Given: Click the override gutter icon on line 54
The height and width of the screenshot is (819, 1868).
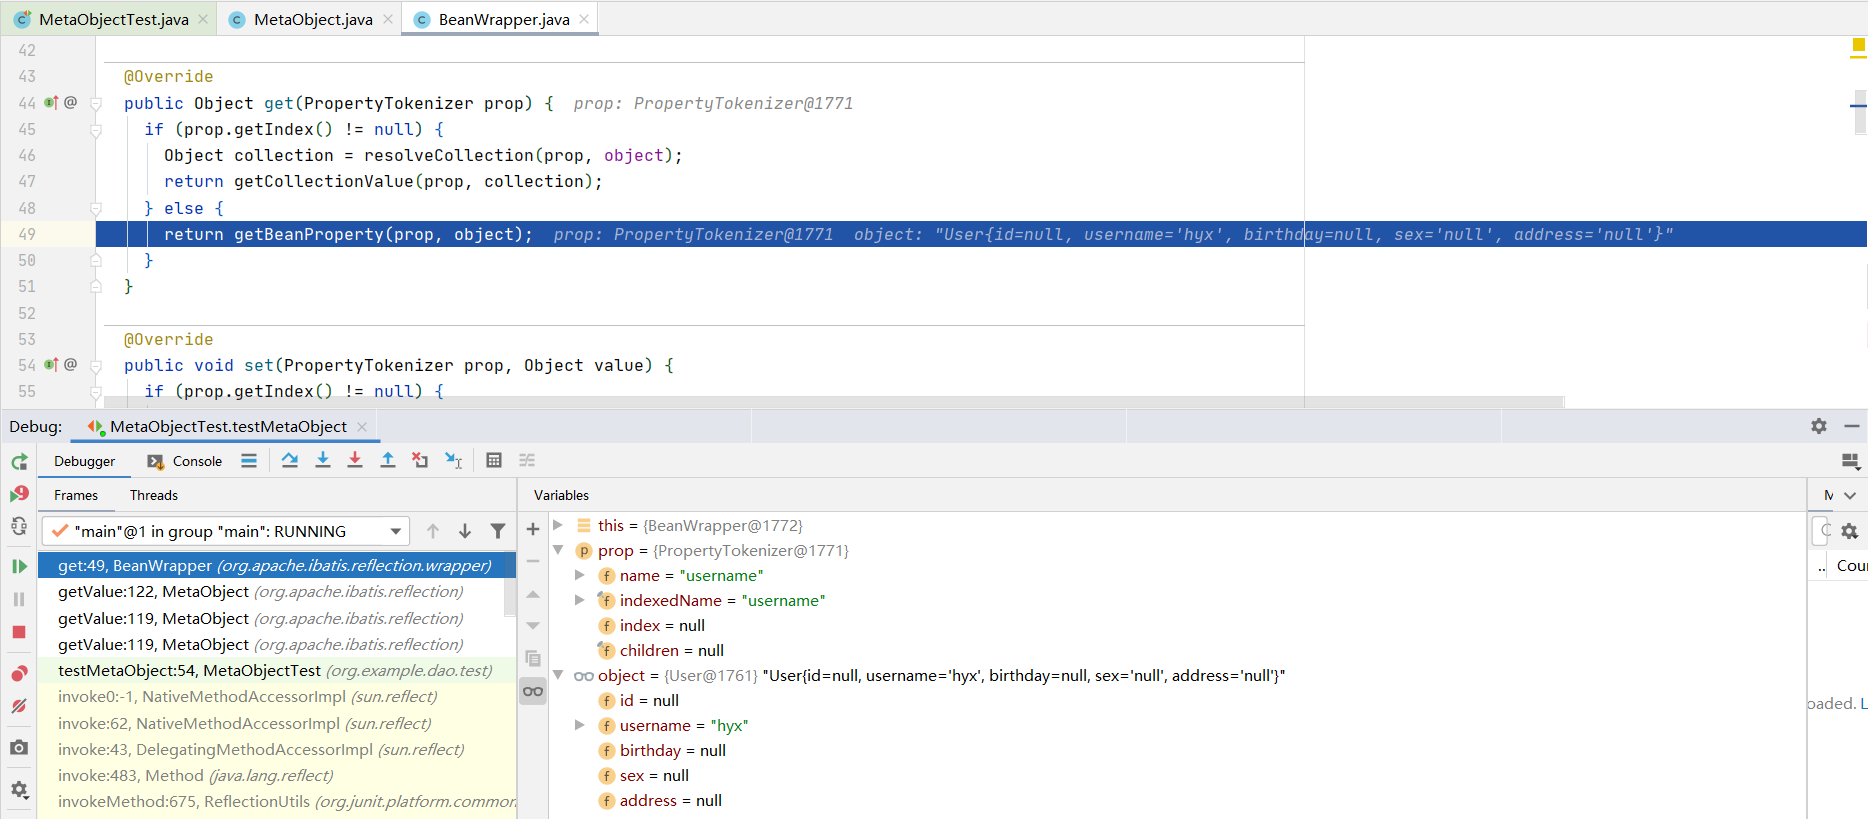Looking at the screenshot, I should tap(51, 364).
